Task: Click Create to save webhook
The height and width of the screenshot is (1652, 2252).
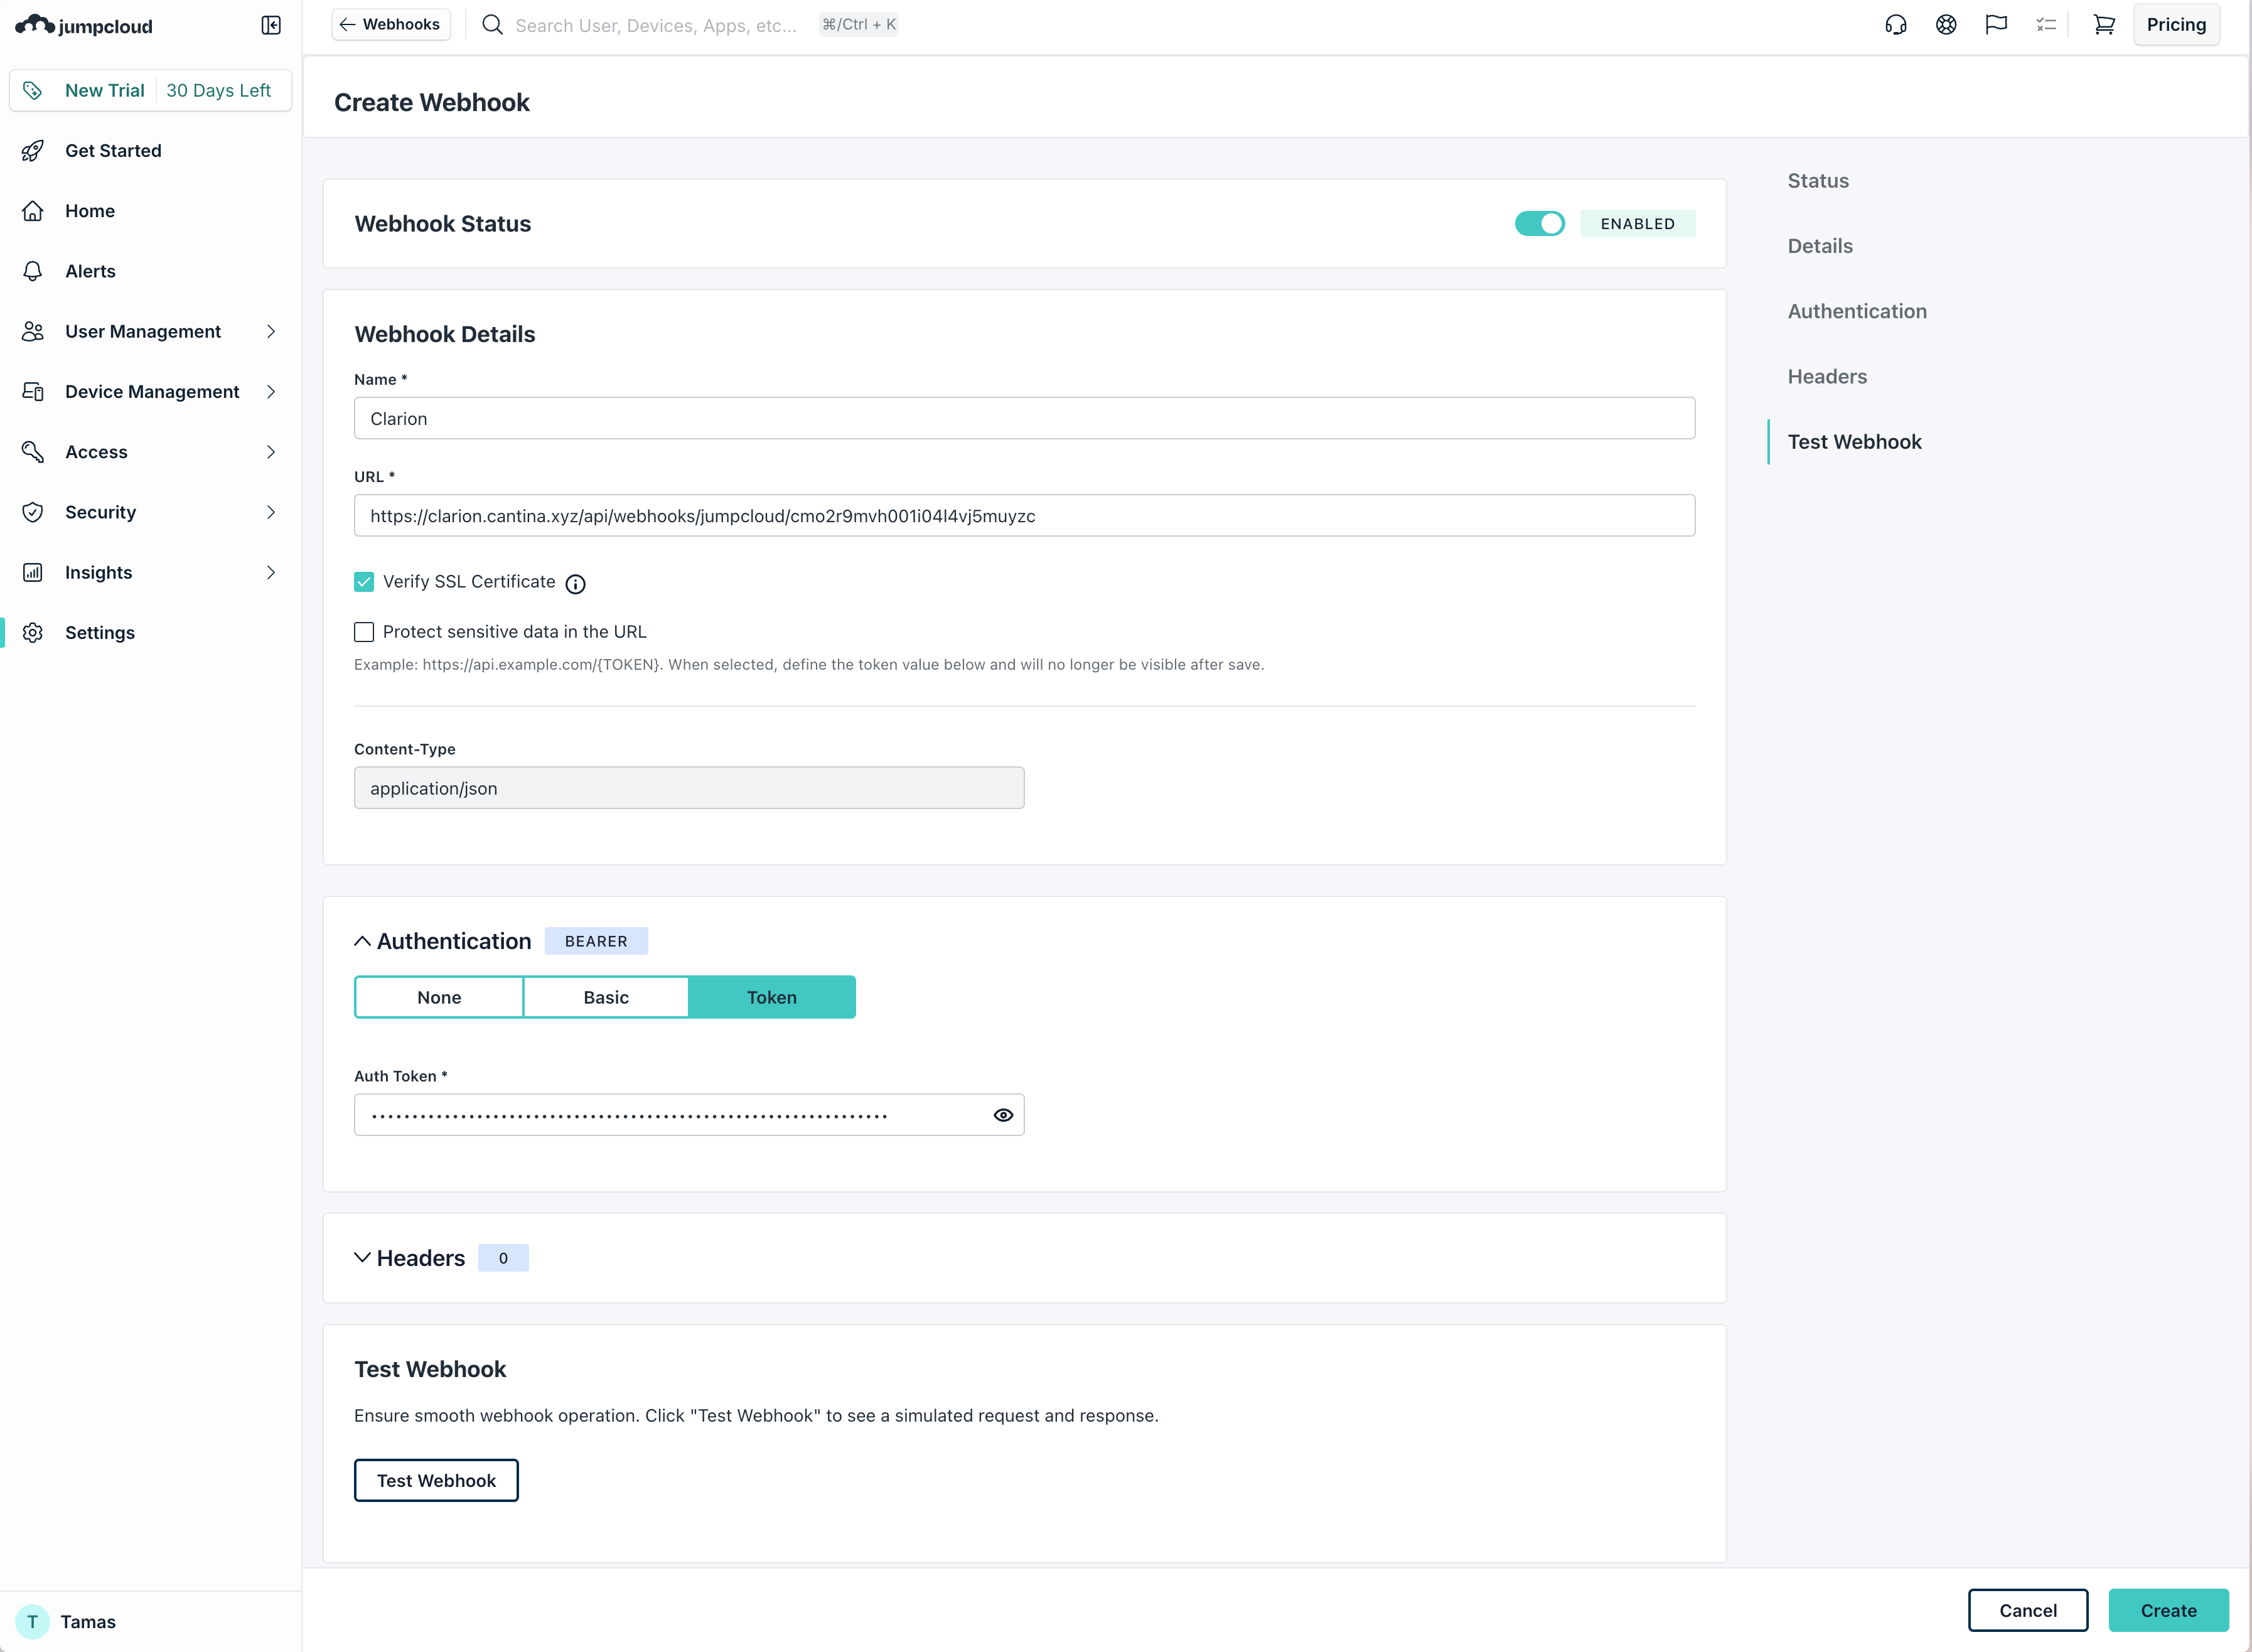Action: click(2168, 1610)
